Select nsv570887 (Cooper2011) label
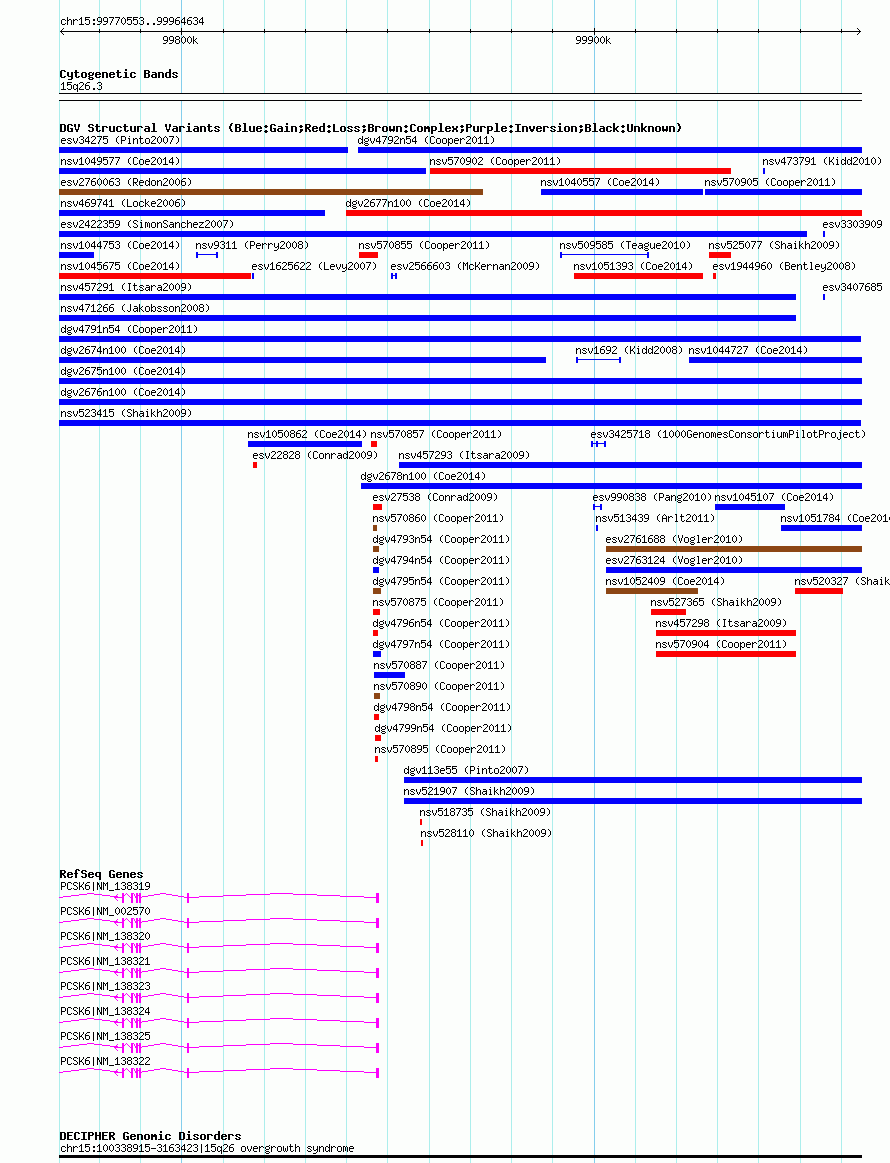This screenshot has width=890, height=1163. pos(439,665)
